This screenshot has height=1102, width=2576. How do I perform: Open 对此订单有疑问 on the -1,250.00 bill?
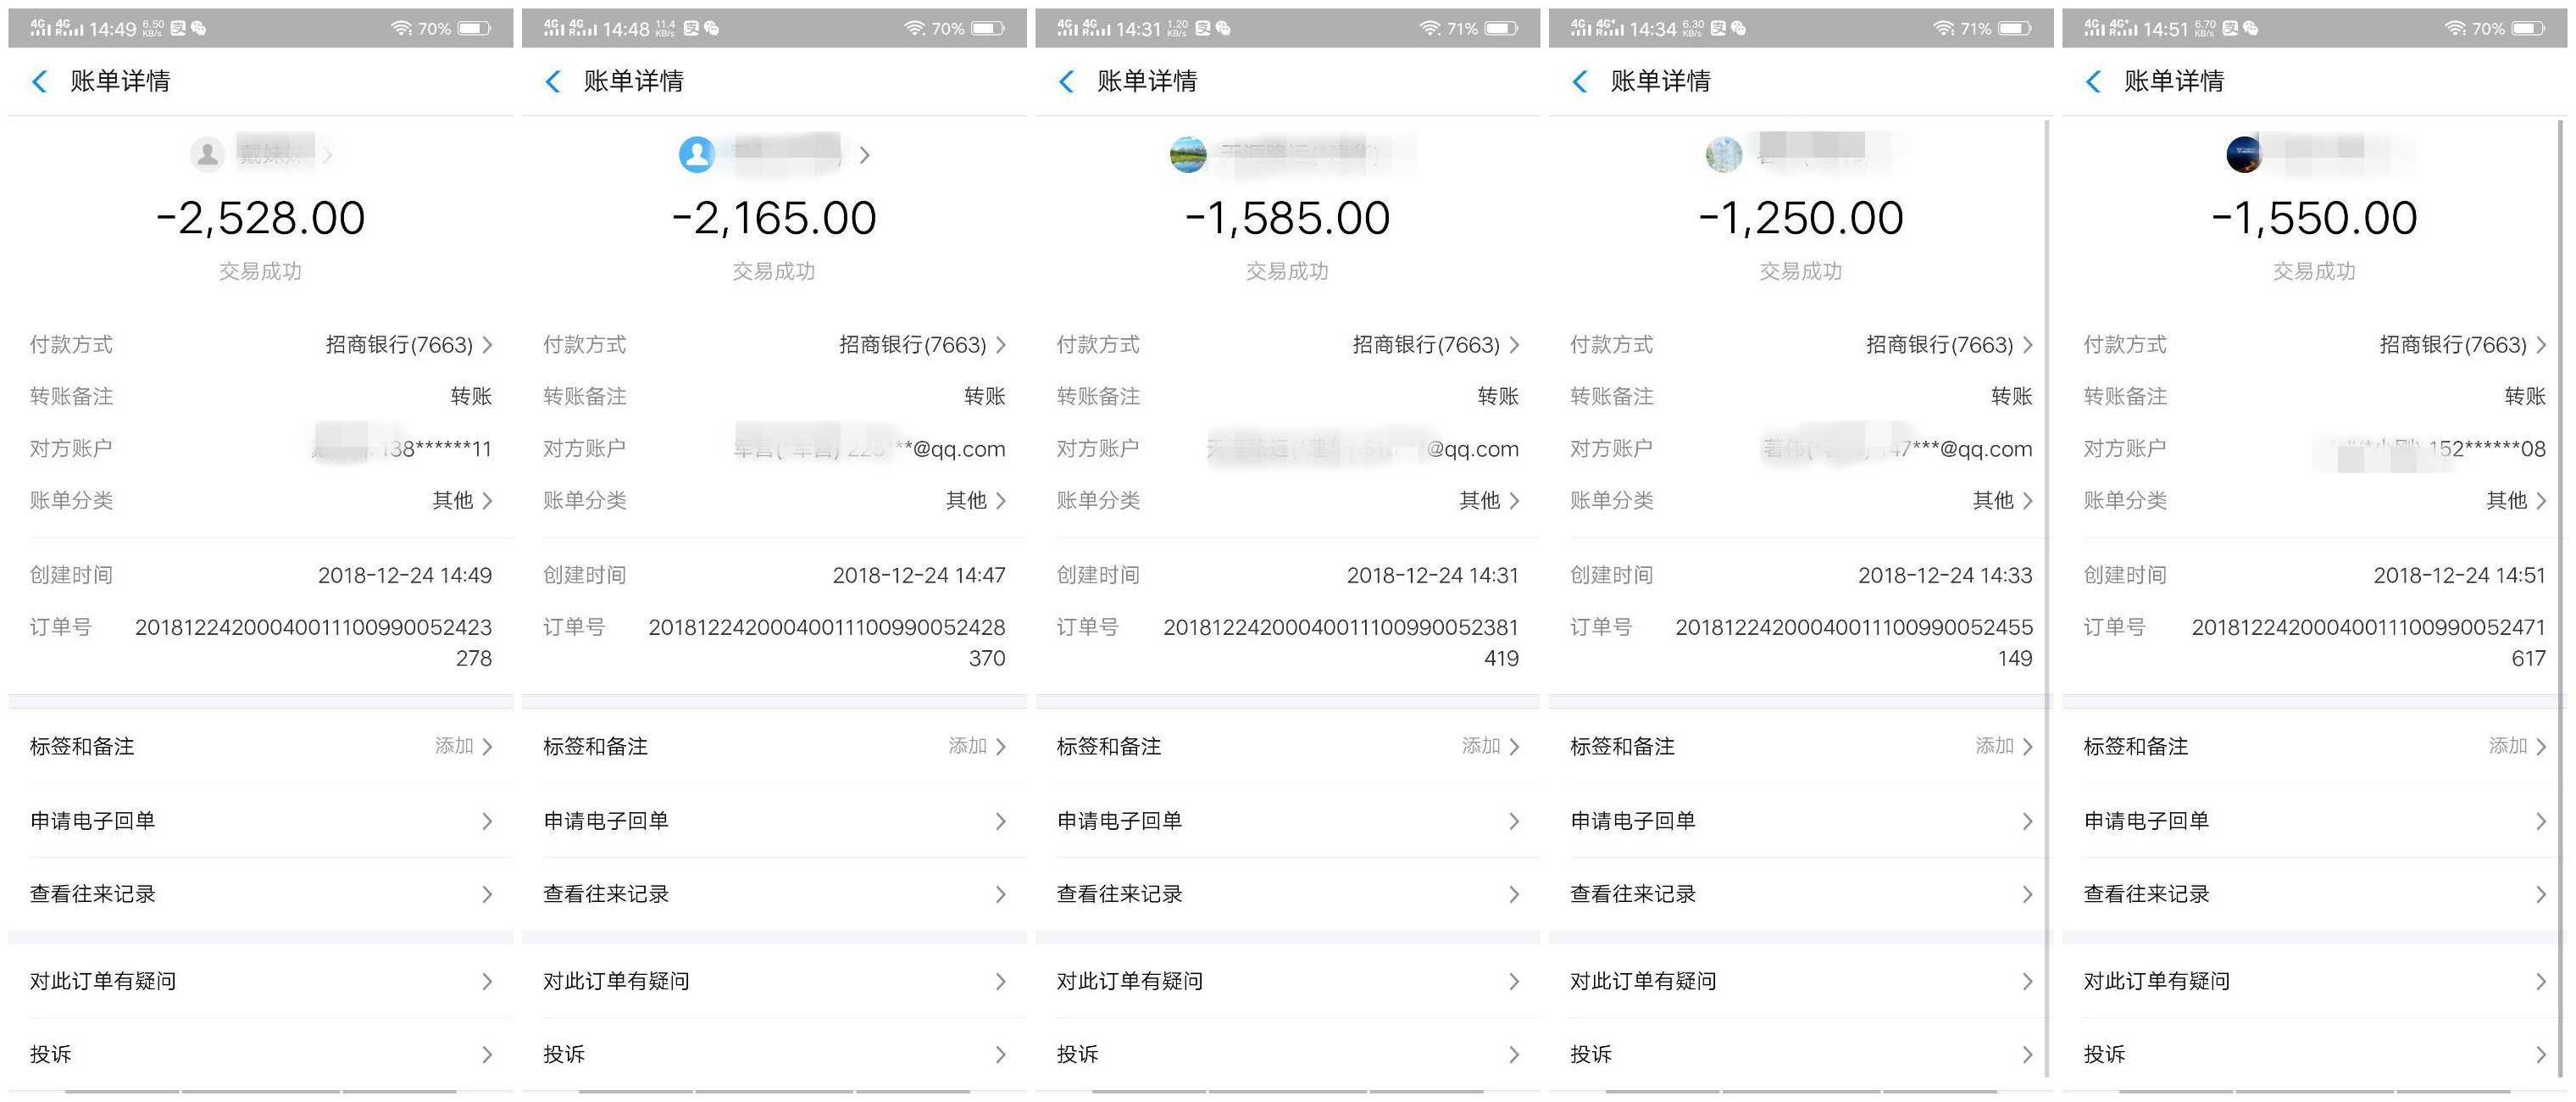tap(1801, 981)
